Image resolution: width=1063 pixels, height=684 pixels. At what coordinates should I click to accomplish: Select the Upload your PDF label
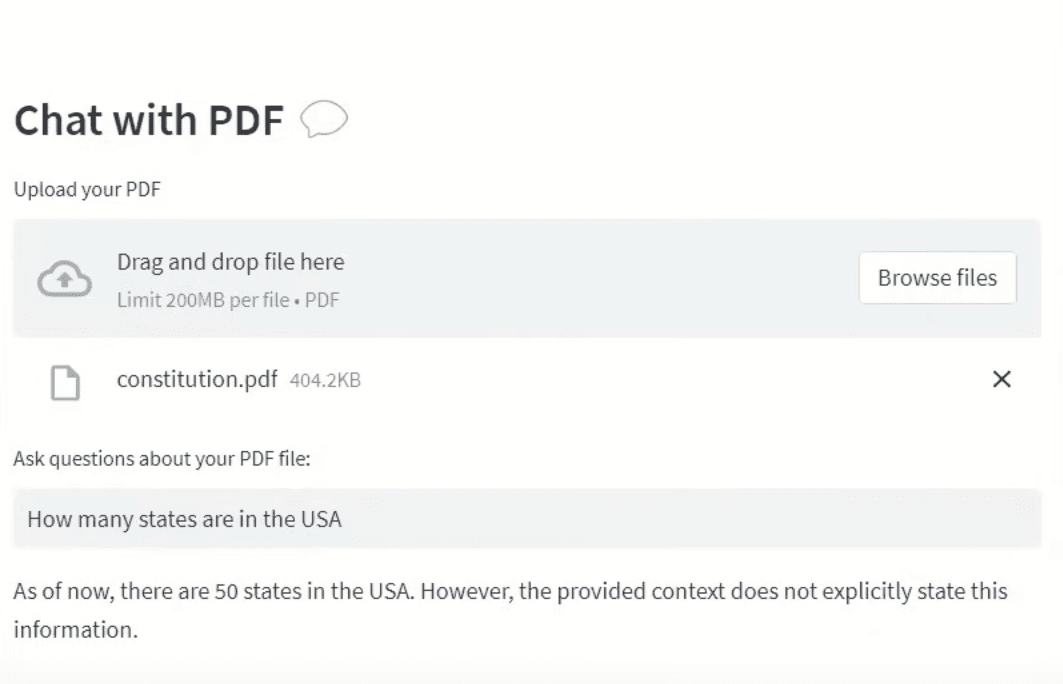tap(86, 189)
